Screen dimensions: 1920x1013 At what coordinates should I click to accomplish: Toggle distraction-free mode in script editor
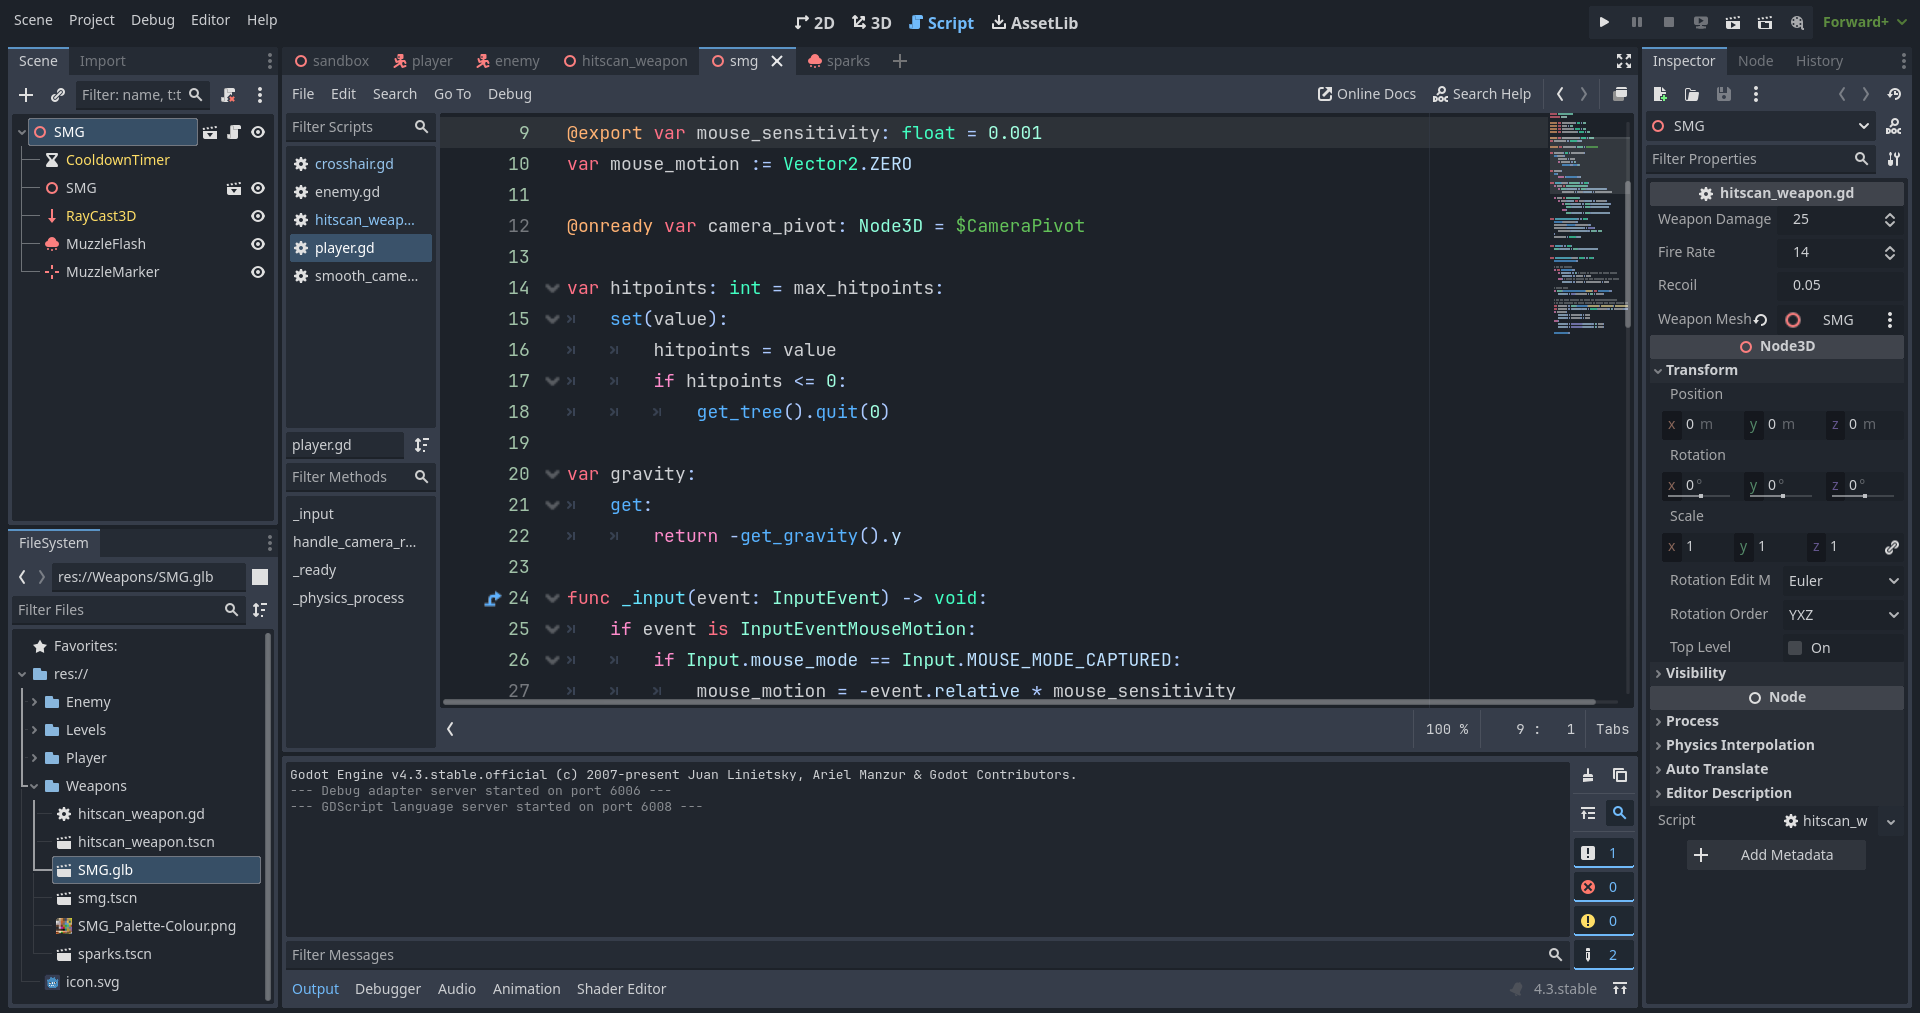click(1623, 60)
